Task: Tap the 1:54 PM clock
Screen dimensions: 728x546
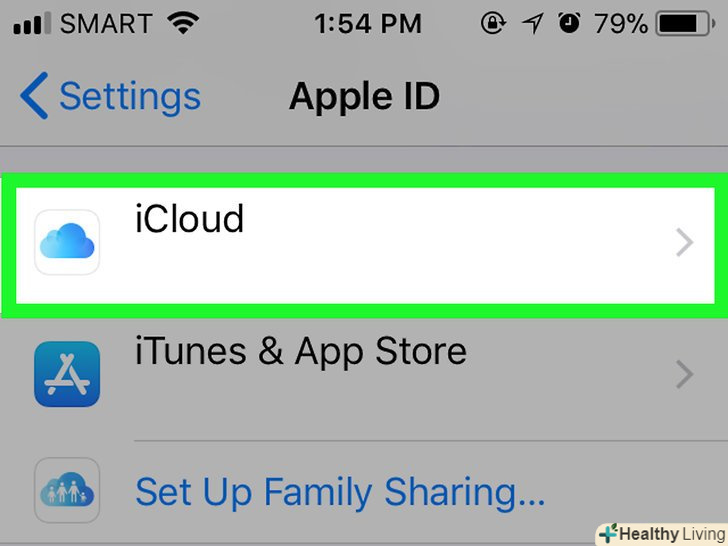Action: pos(368,23)
